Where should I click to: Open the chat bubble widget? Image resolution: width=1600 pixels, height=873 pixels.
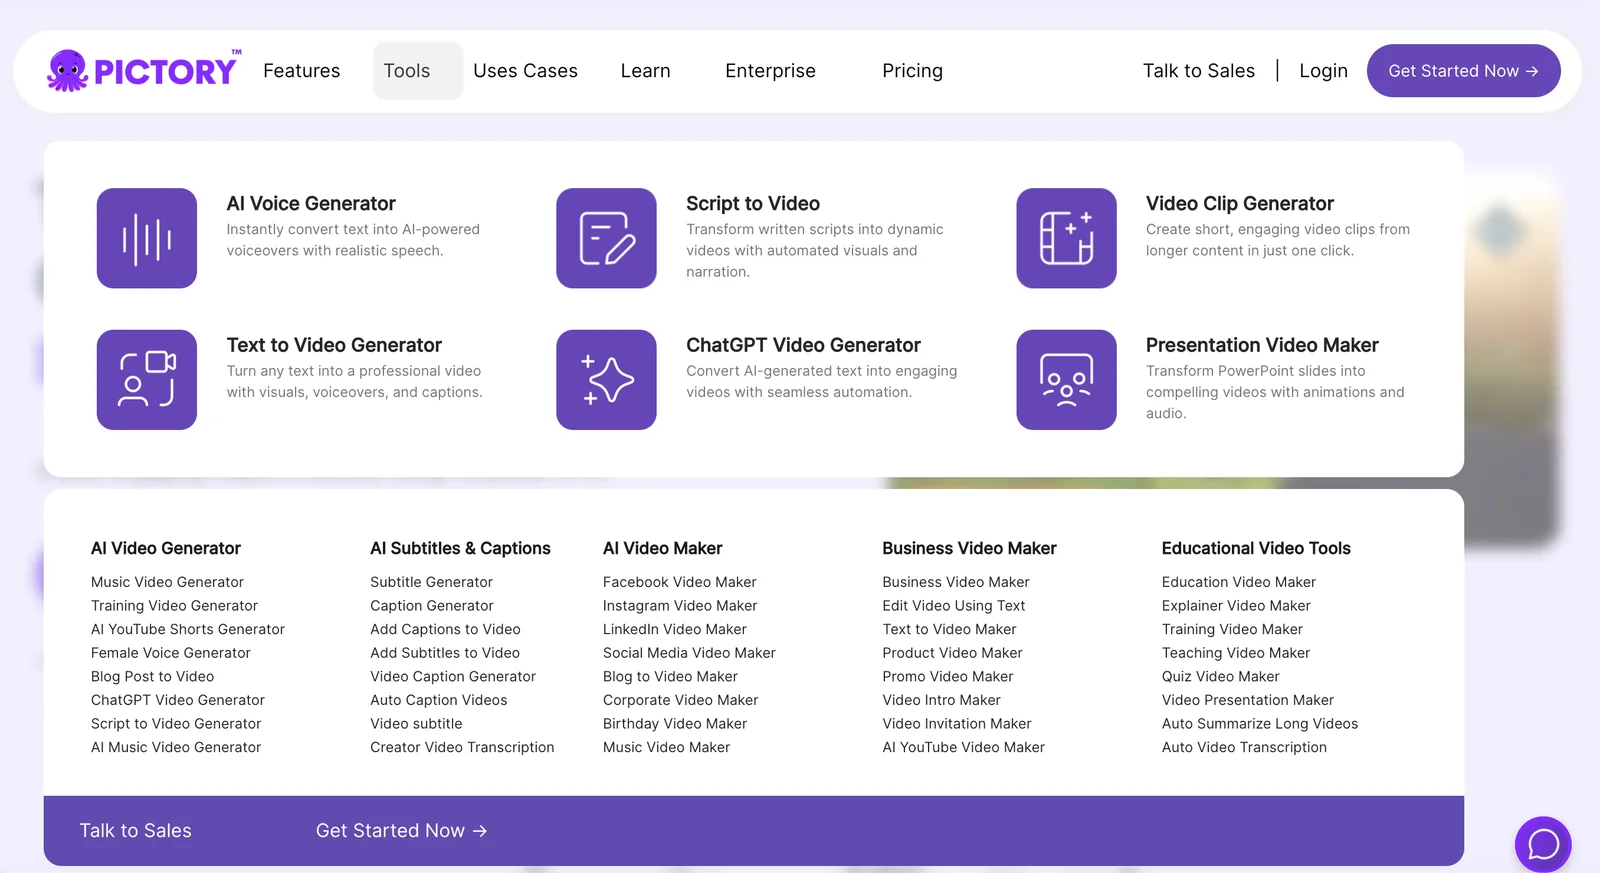(1542, 844)
